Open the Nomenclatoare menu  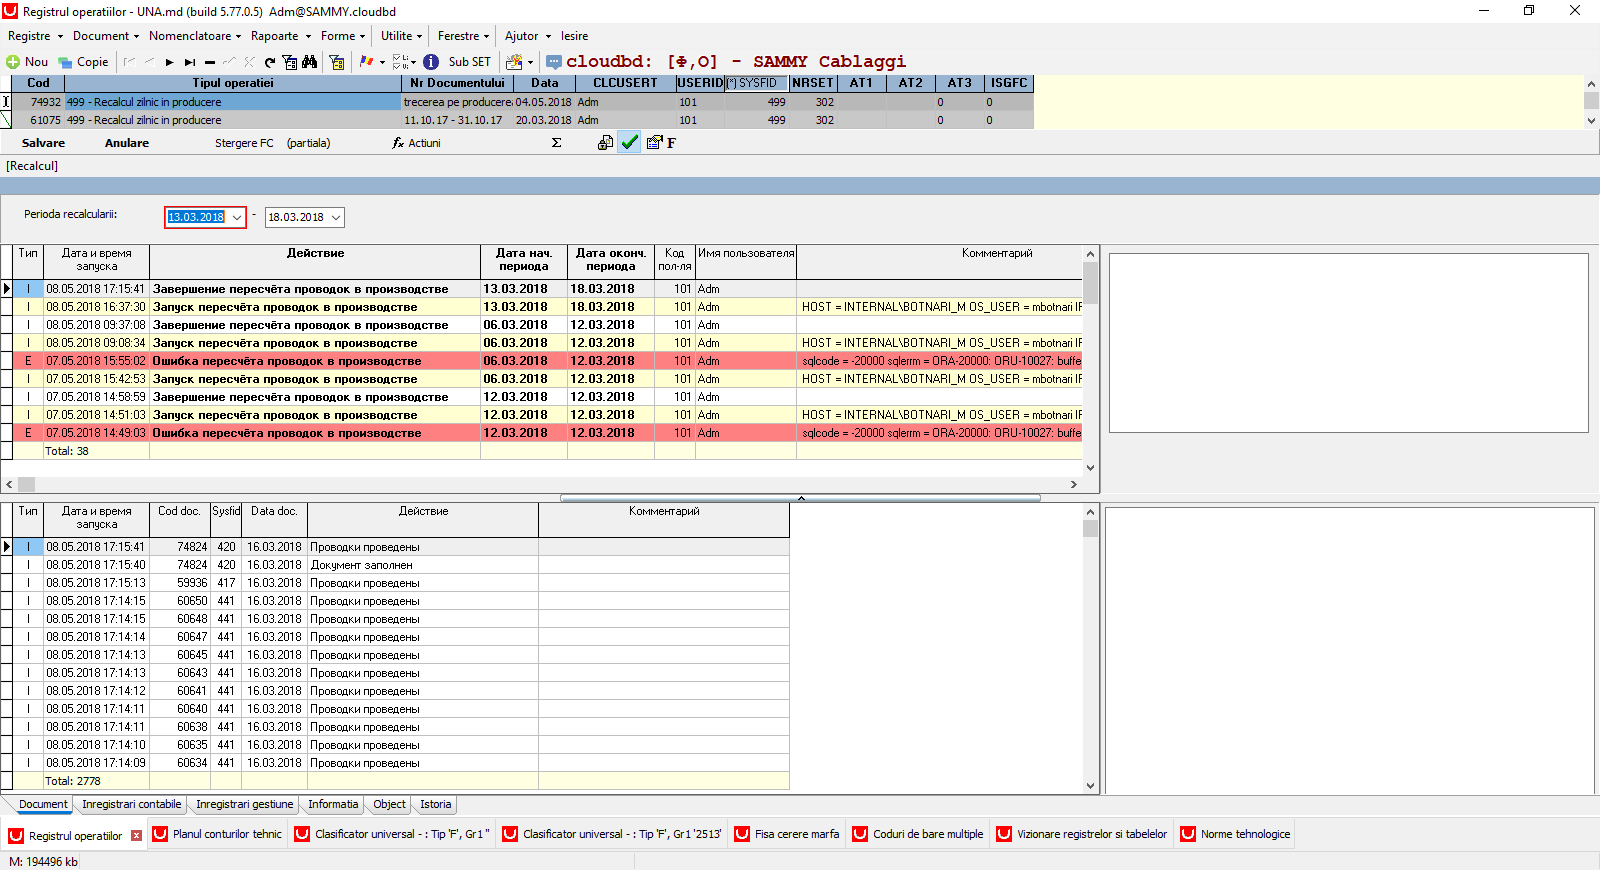point(195,36)
